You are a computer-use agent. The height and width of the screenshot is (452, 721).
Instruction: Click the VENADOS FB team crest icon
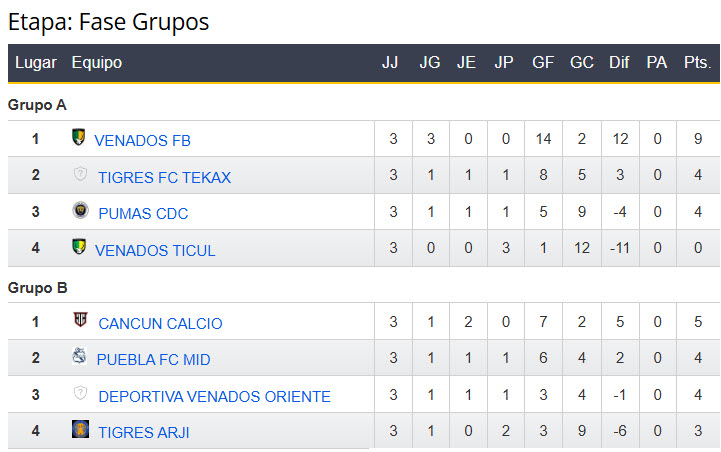pyautogui.click(x=79, y=137)
